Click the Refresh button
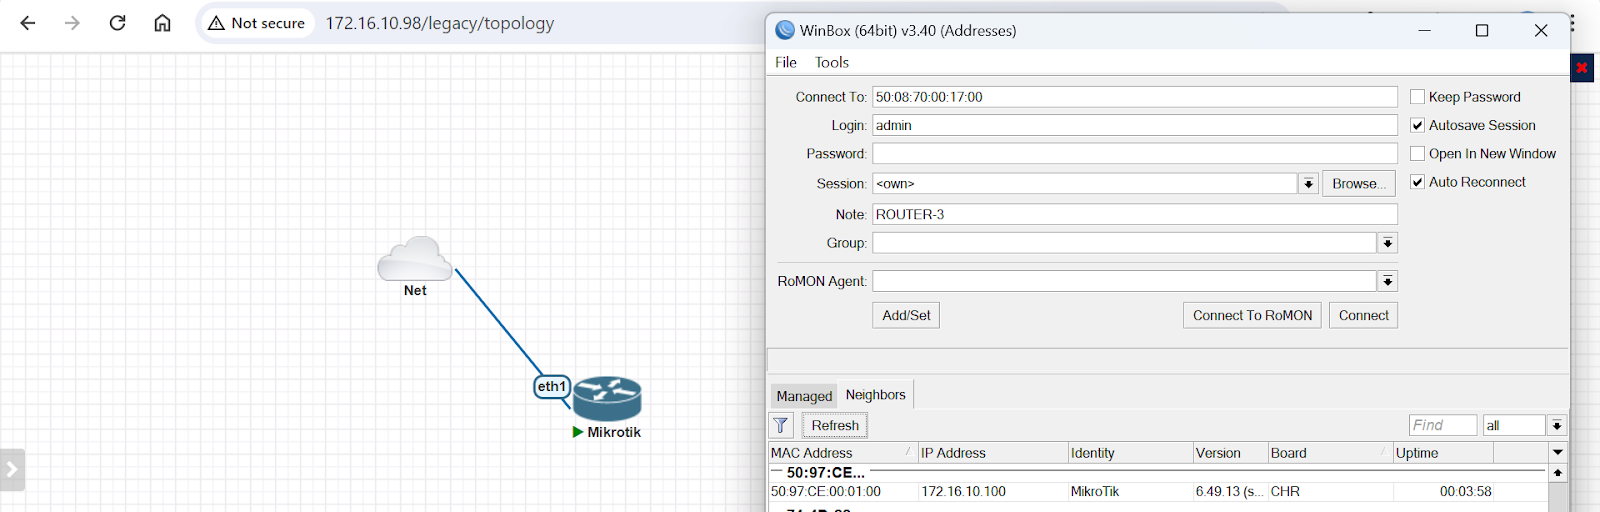The image size is (1600, 512). click(835, 425)
